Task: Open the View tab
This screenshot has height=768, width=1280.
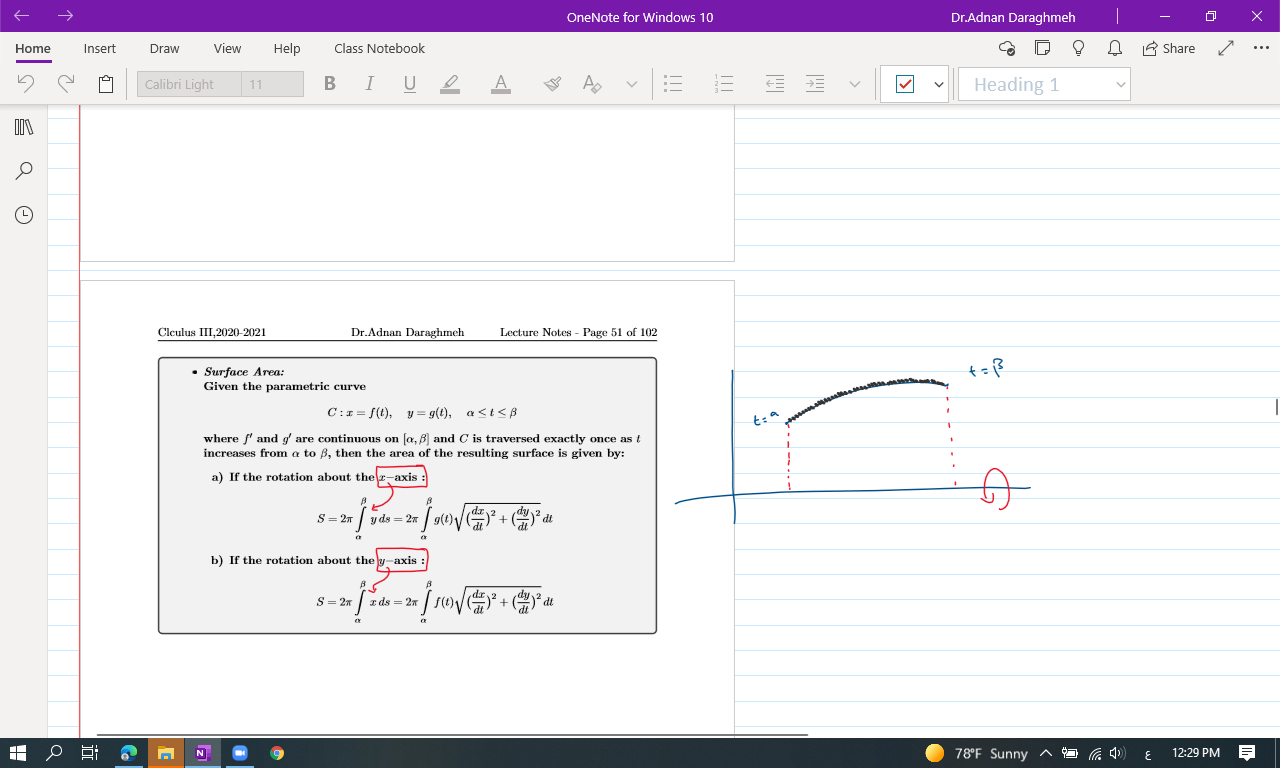Action: 227,48
